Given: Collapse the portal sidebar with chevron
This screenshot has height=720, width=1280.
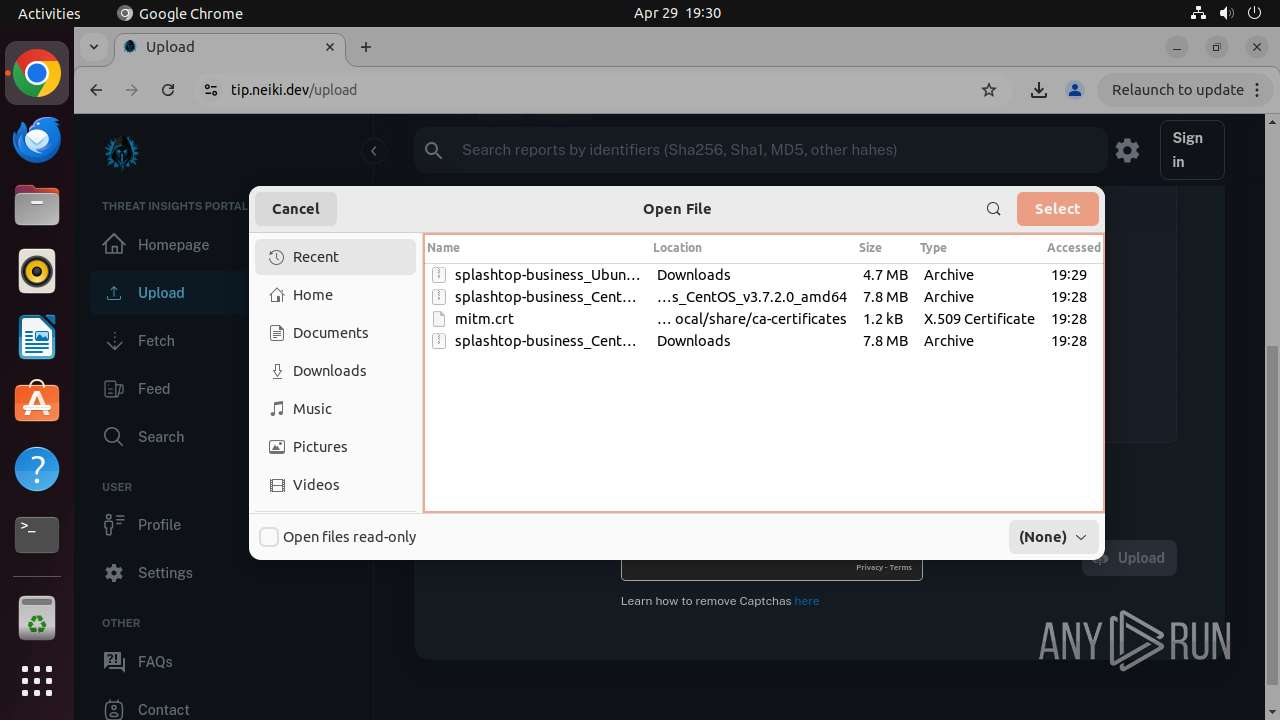Looking at the screenshot, I should point(374,151).
